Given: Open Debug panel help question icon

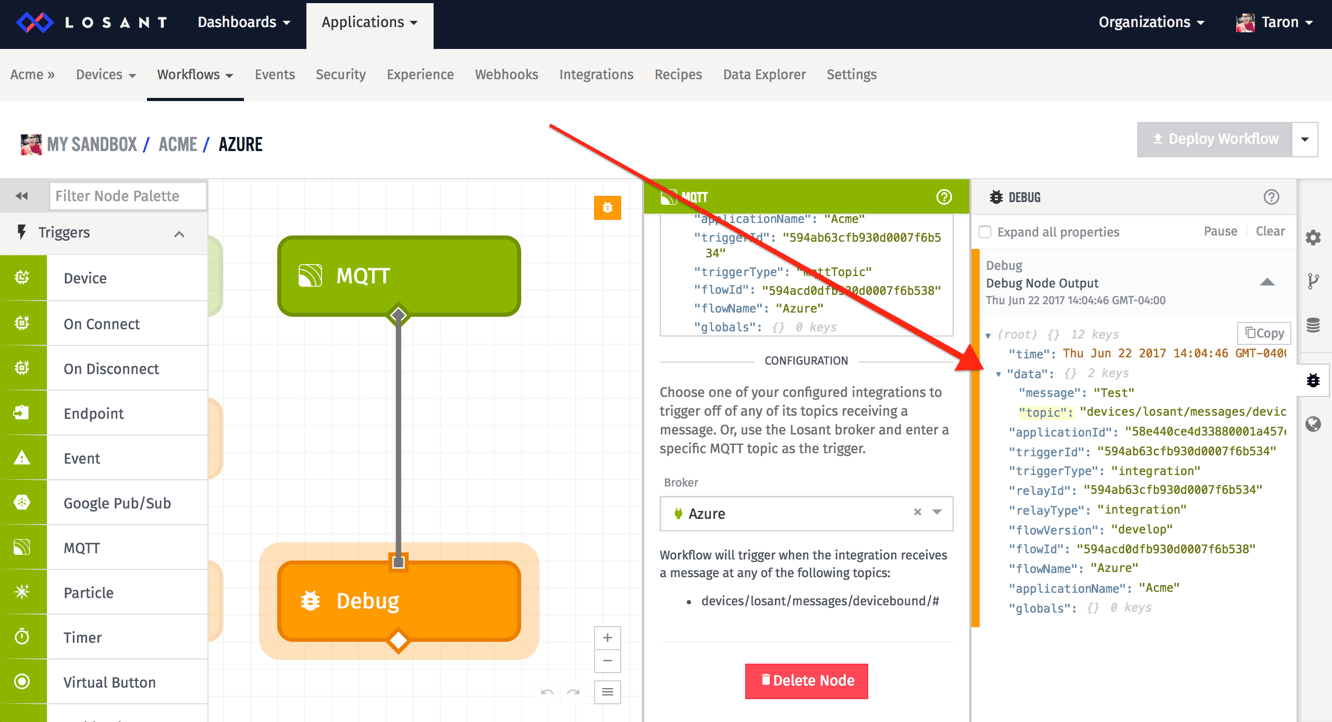Looking at the screenshot, I should 1271,197.
